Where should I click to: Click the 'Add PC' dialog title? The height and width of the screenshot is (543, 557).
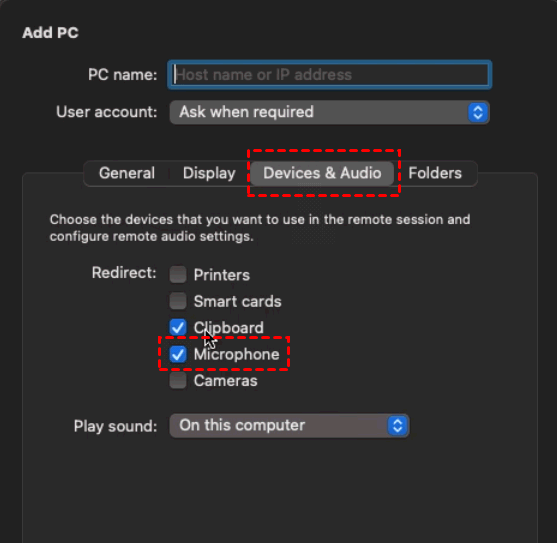(50, 33)
